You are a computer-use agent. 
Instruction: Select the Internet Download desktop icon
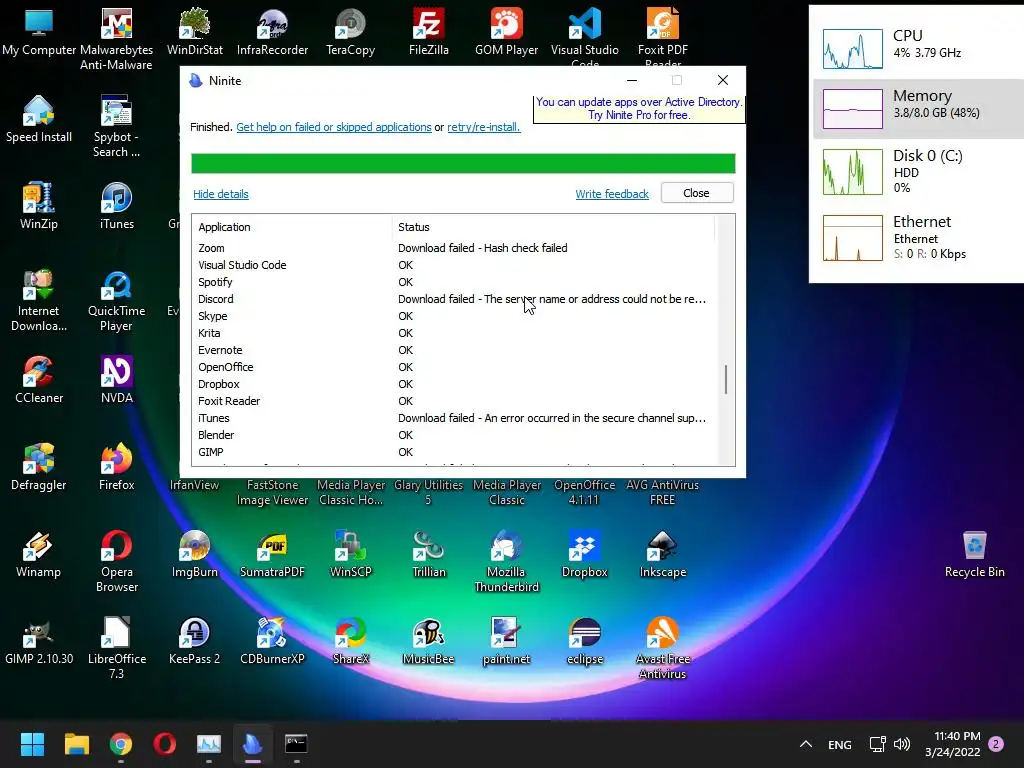39,300
